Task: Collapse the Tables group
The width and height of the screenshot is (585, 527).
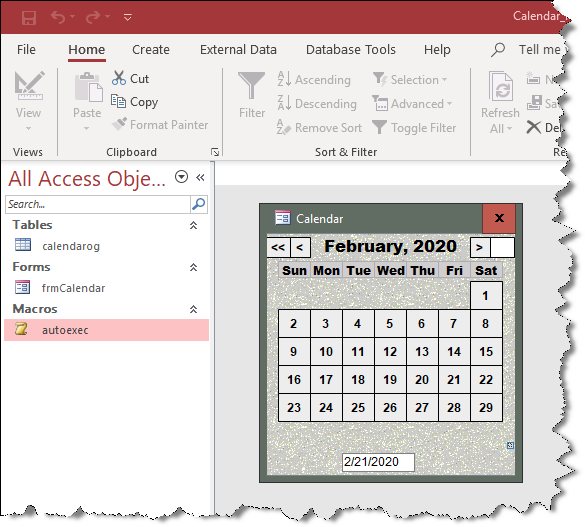Action: 193,225
